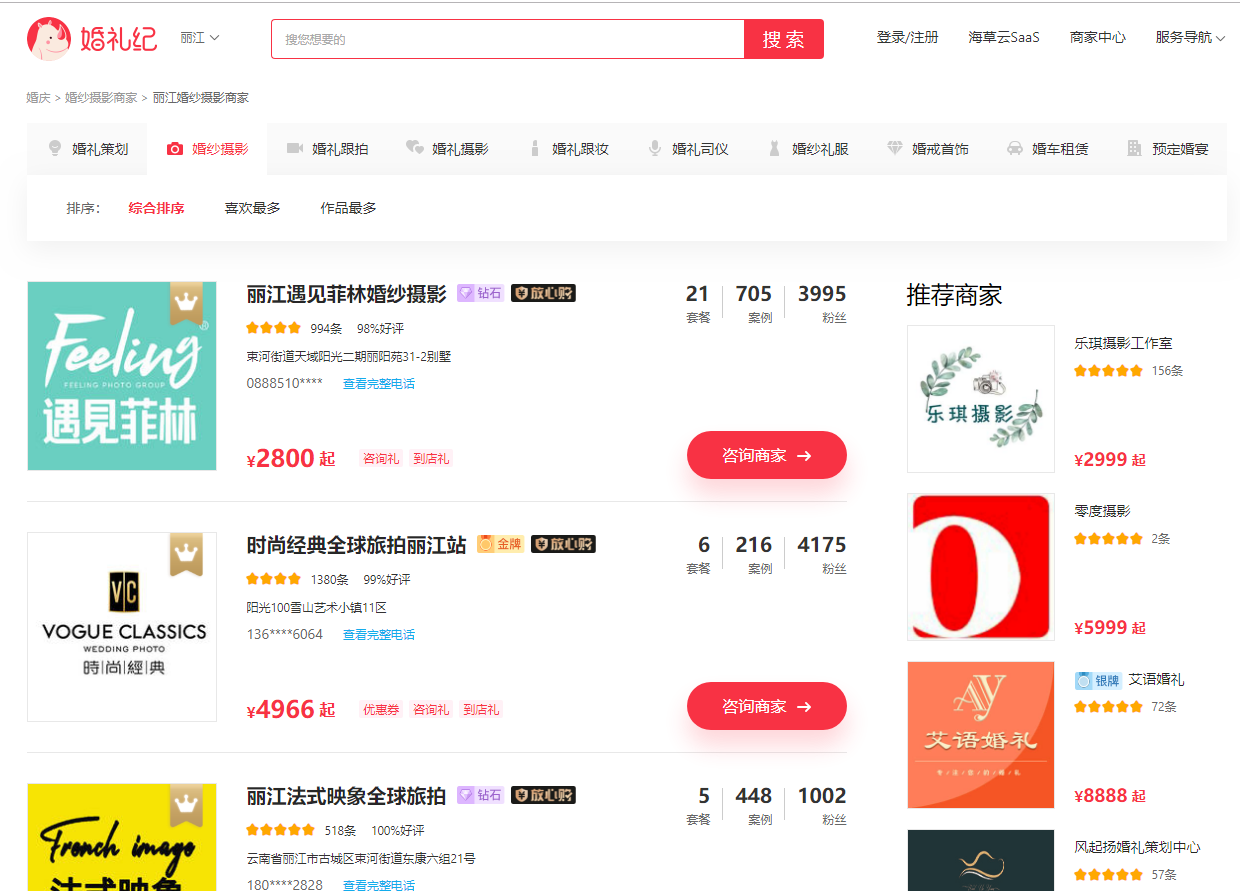This screenshot has height=891, width=1240.
Task: Switch to 喜欢最多 sorting
Action: (252, 208)
